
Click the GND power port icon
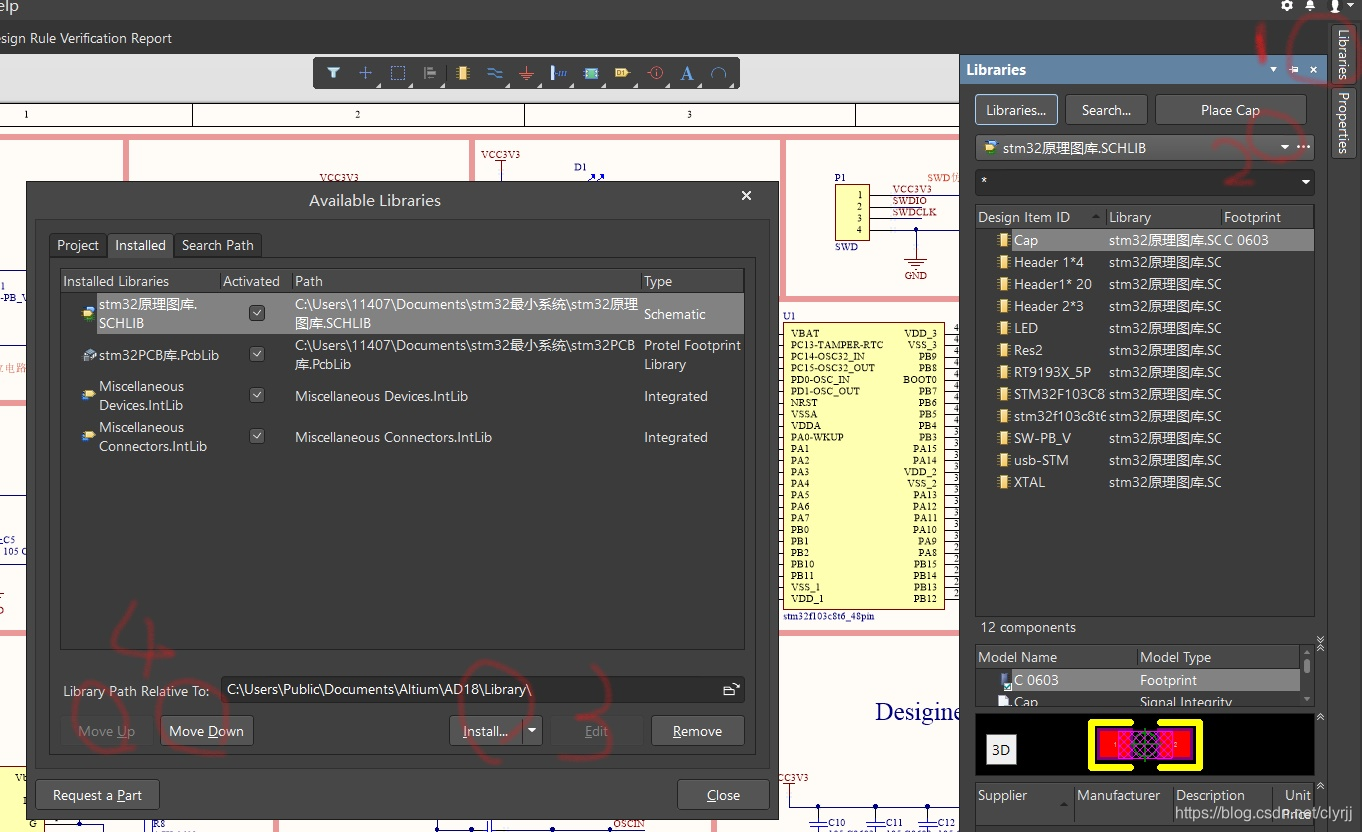[526, 73]
